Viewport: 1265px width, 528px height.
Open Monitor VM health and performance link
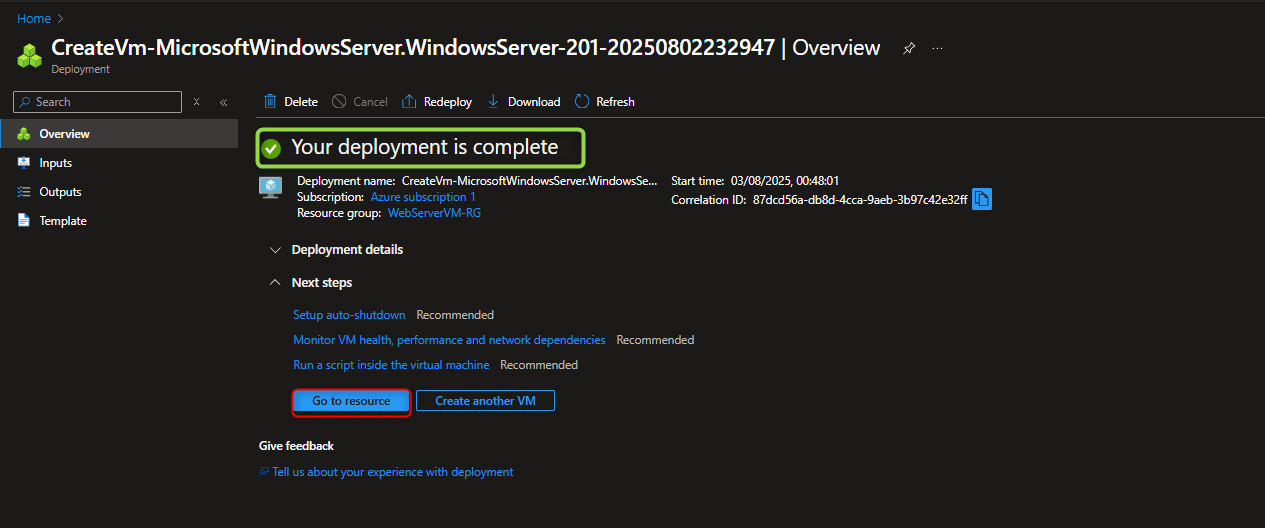[449, 340]
